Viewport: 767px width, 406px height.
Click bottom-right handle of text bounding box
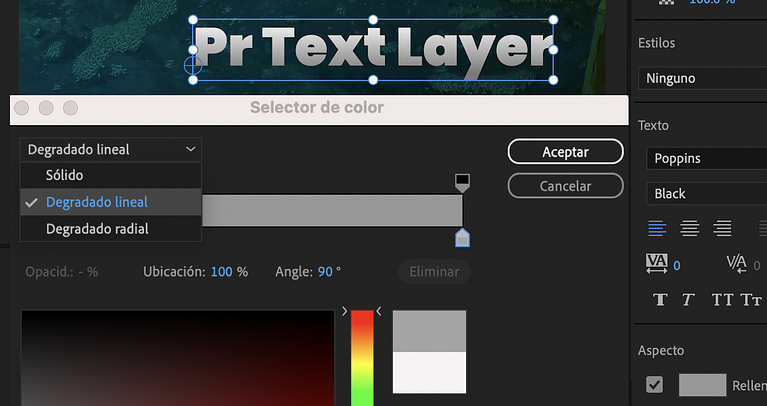click(x=553, y=80)
